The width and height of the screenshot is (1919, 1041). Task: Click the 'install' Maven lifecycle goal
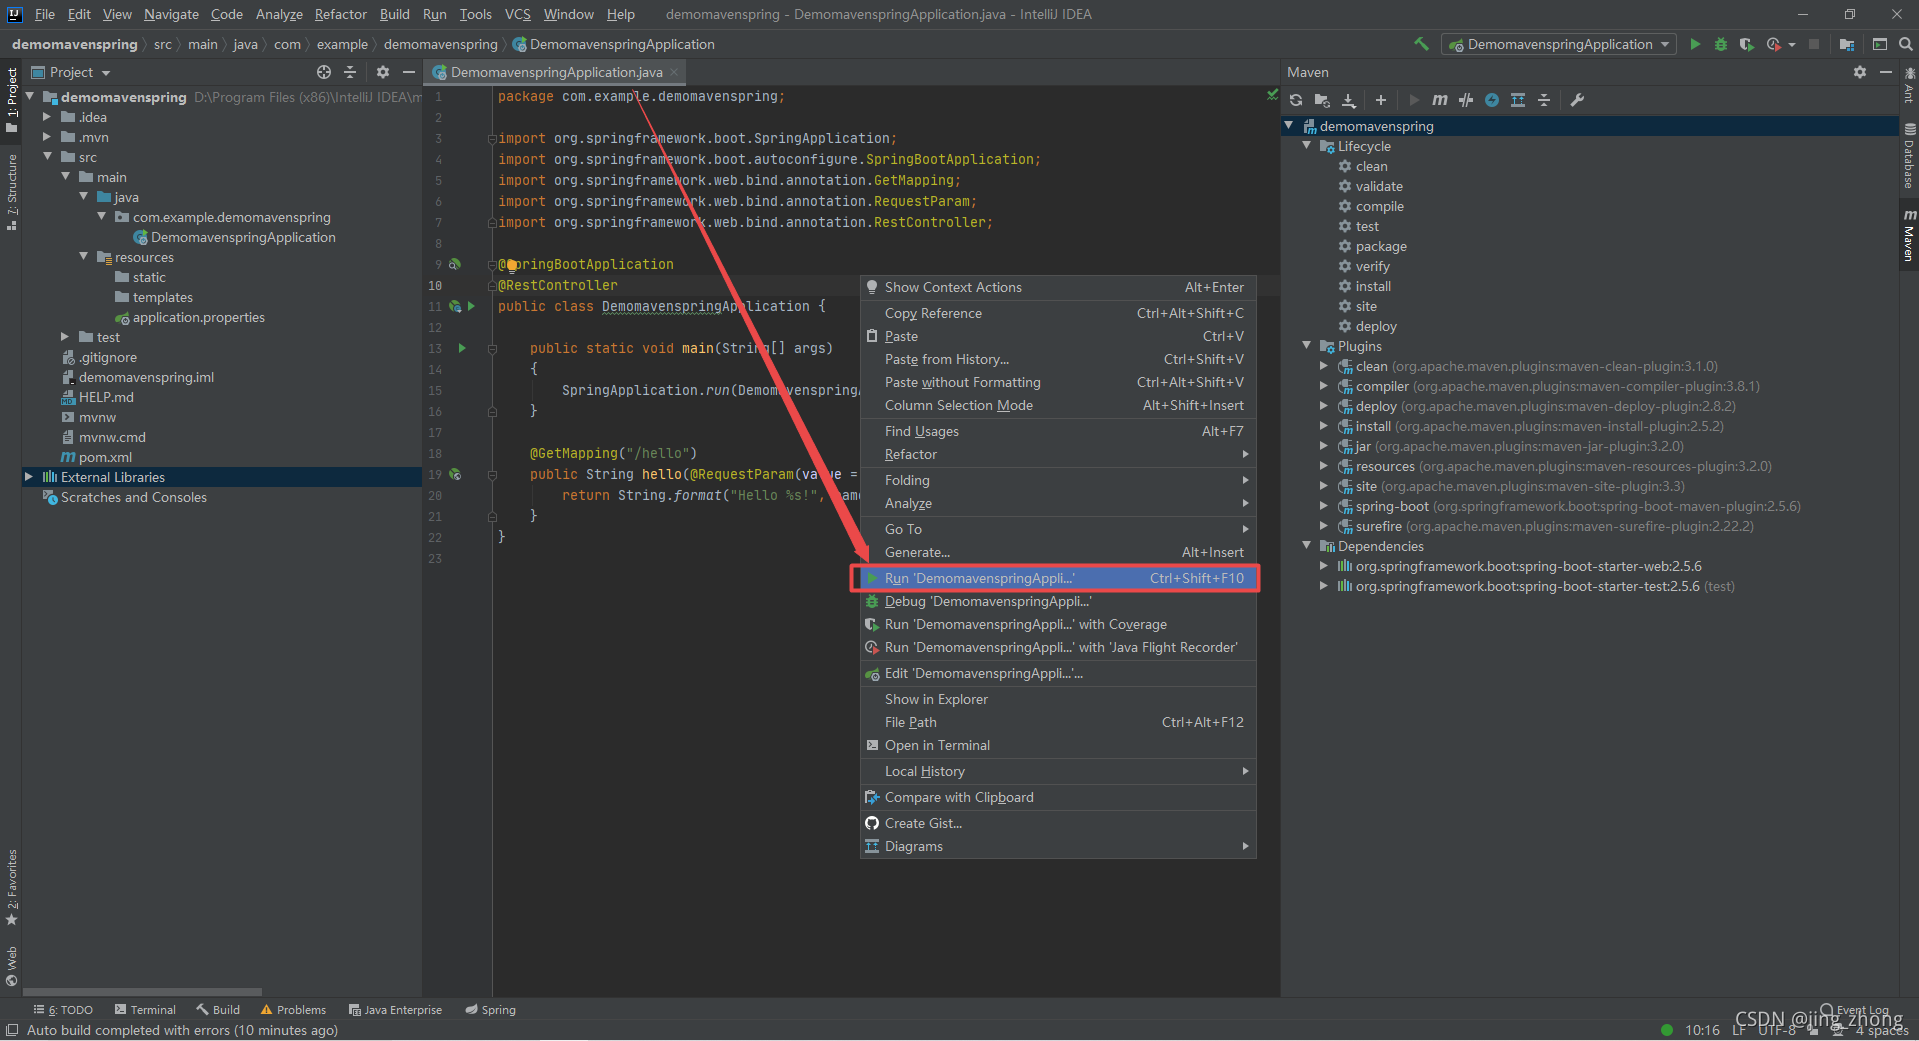coord(1373,286)
